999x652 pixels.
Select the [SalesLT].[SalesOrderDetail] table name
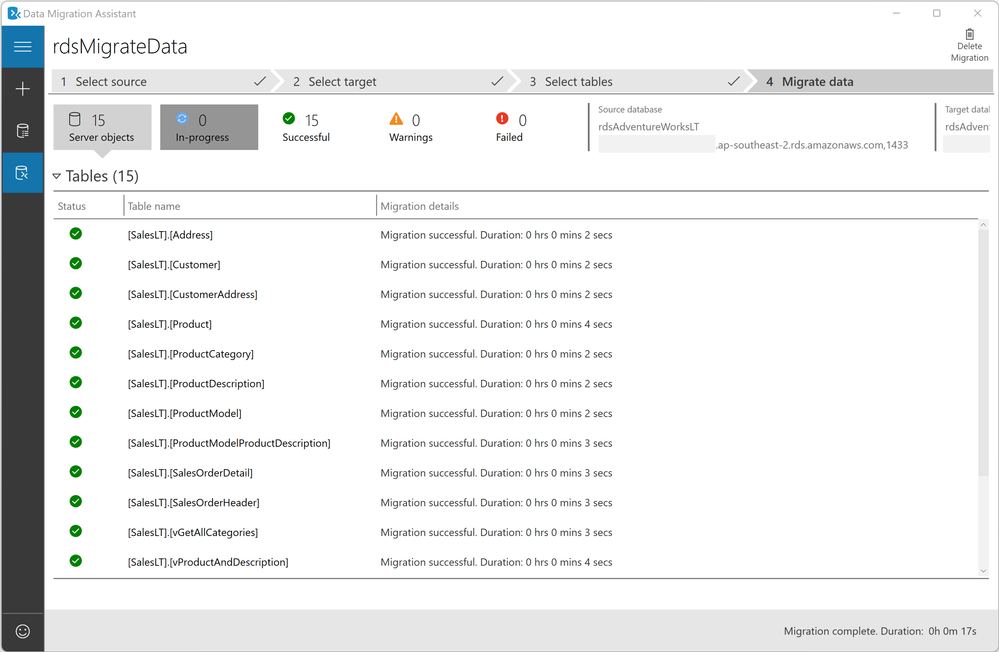click(190, 473)
